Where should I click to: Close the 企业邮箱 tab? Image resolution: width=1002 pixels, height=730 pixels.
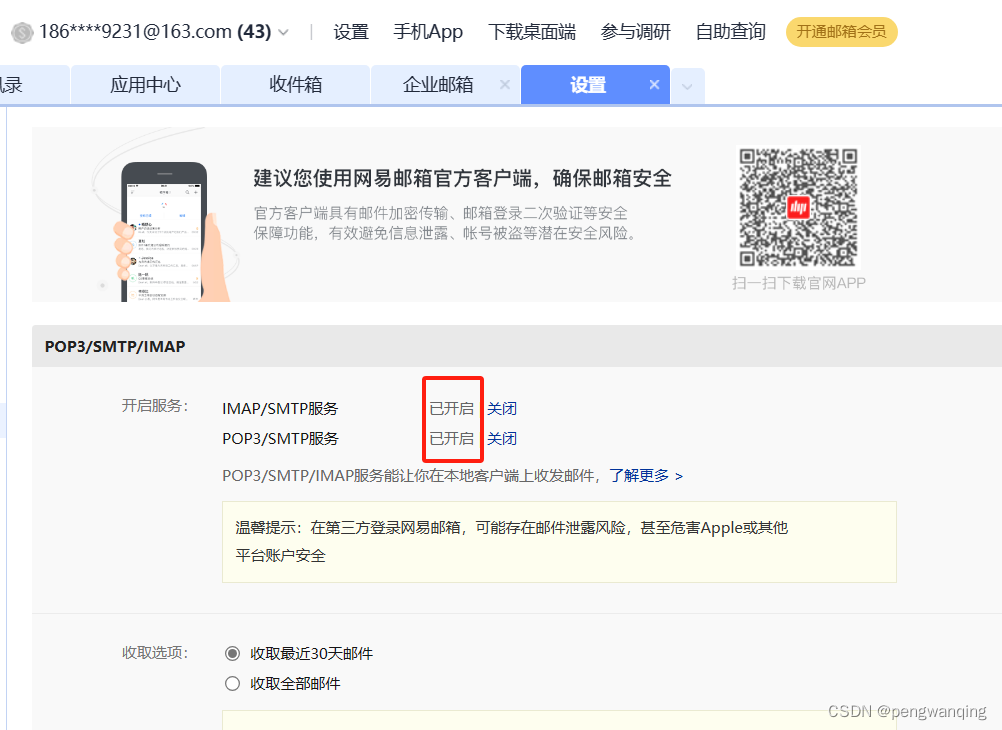tap(505, 84)
